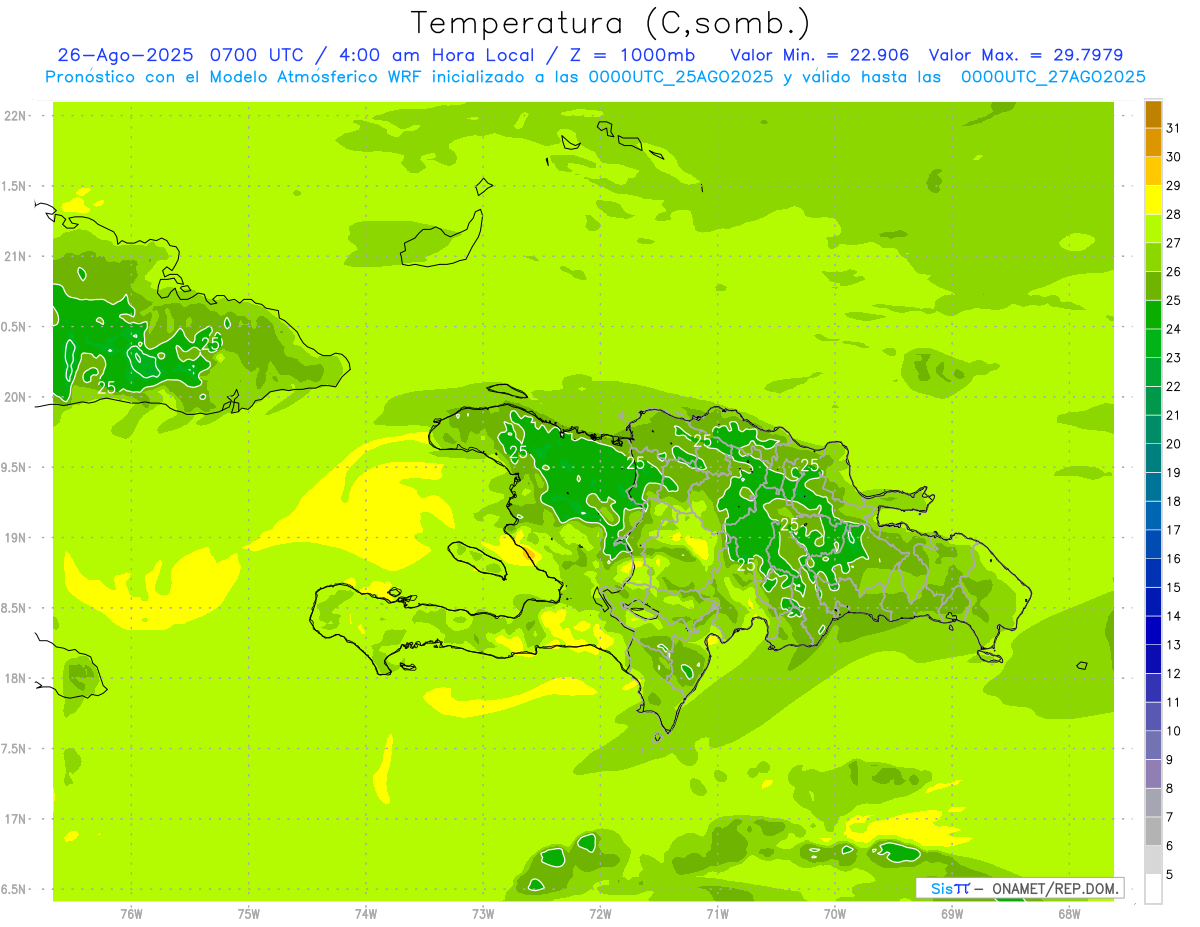
Task: Click the colorbar value label "13"
Action: 1174,645
